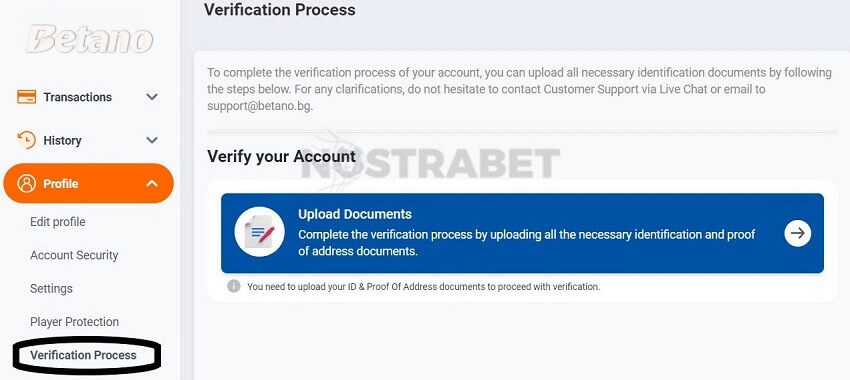This screenshot has height=380, width=850.
Task: Open Edit profile
Action: (57, 222)
